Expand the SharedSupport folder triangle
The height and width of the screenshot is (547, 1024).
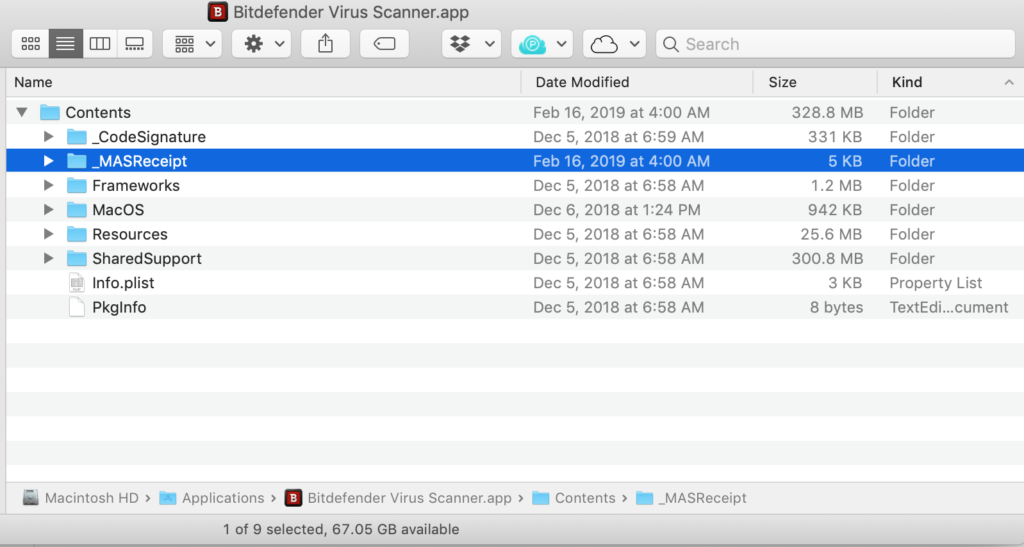pos(48,258)
